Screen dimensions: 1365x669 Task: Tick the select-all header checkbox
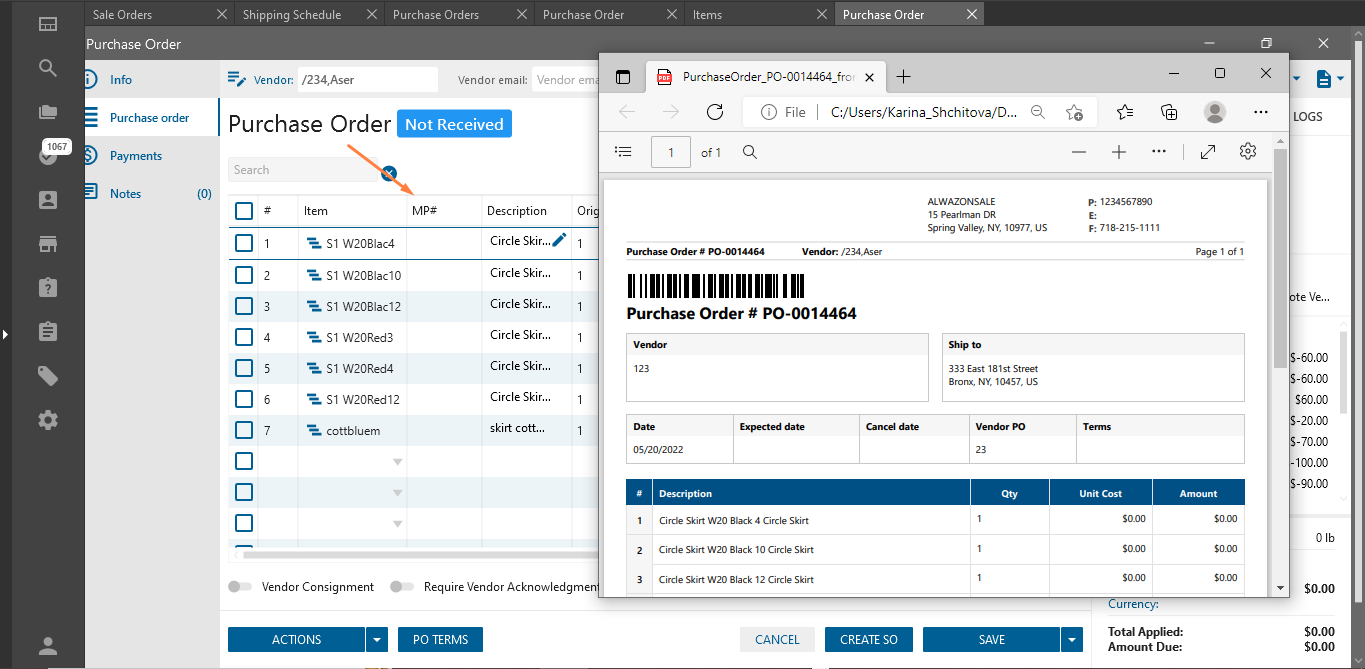244,211
